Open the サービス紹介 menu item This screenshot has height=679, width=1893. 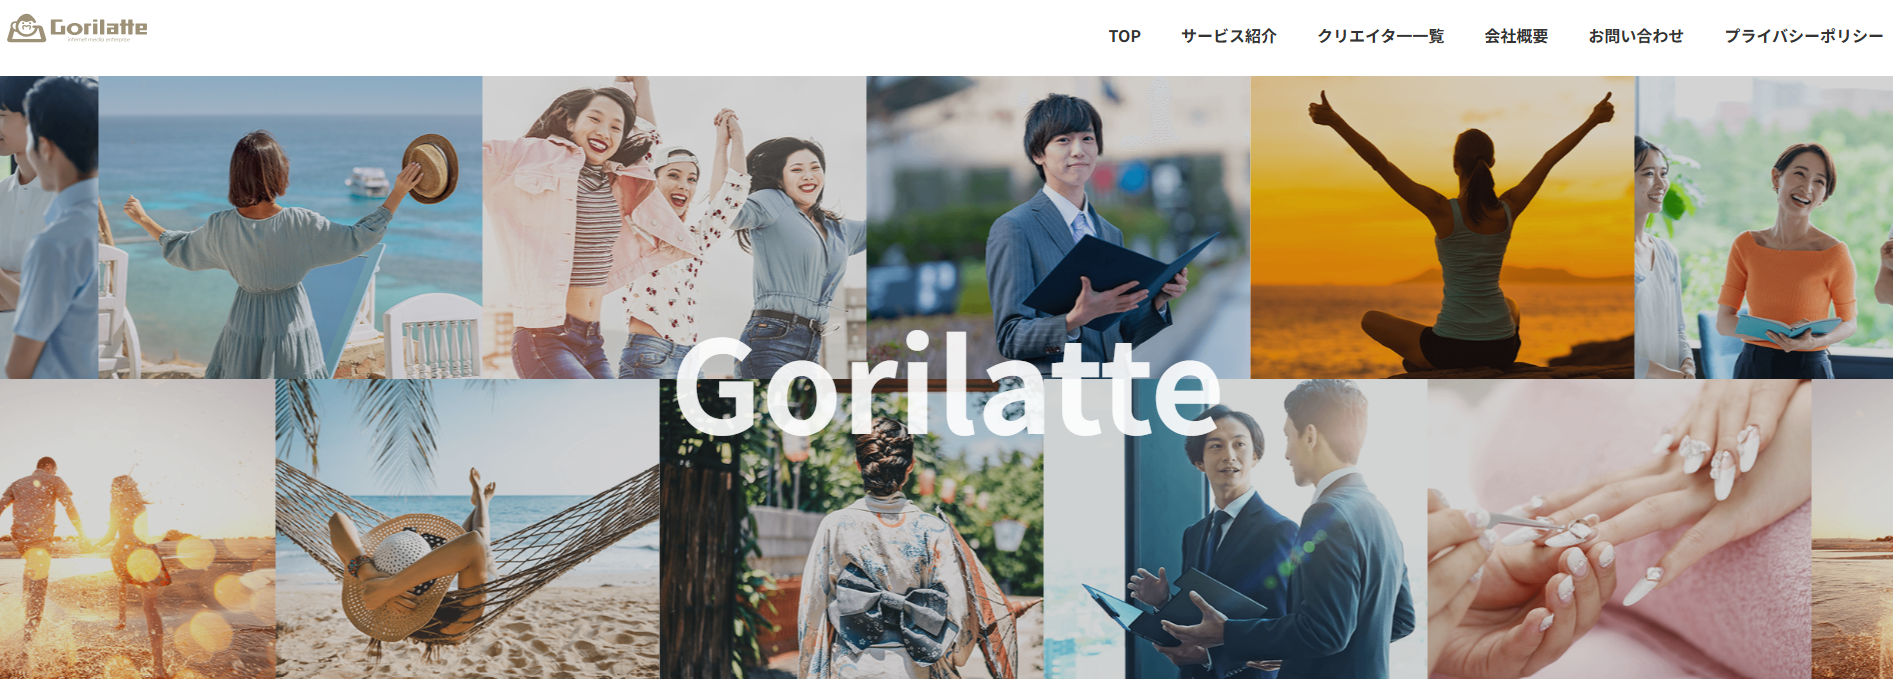click(1228, 36)
